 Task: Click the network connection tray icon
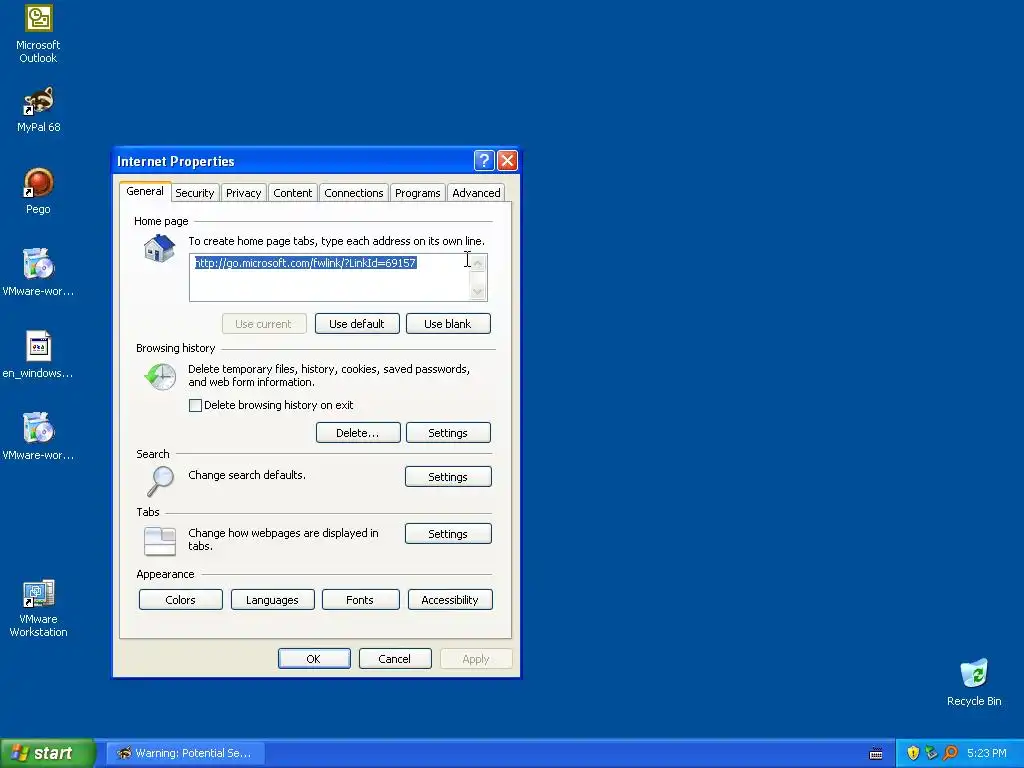pyautogui.click(x=931, y=753)
